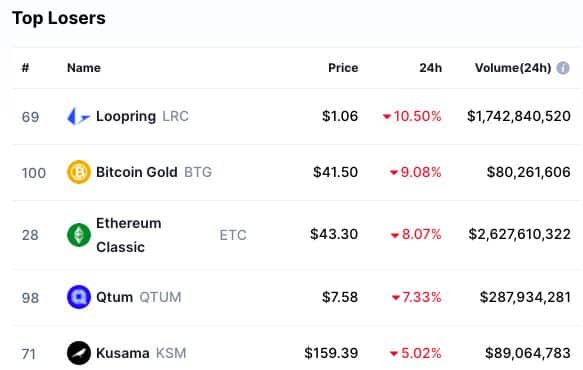Click the black Kusama logo icon
The width and height of the screenshot is (583, 370).
(x=78, y=353)
